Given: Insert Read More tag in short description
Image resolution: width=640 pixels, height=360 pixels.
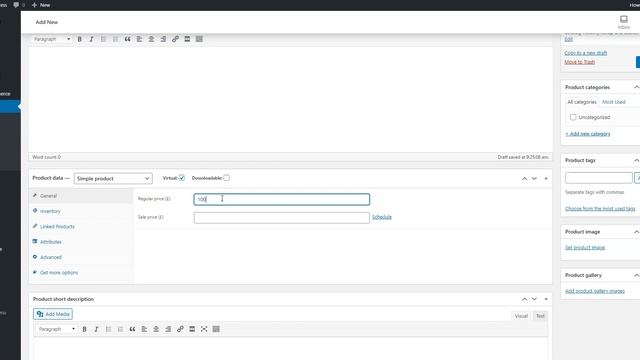Looking at the screenshot, I should tap(192, 329).
